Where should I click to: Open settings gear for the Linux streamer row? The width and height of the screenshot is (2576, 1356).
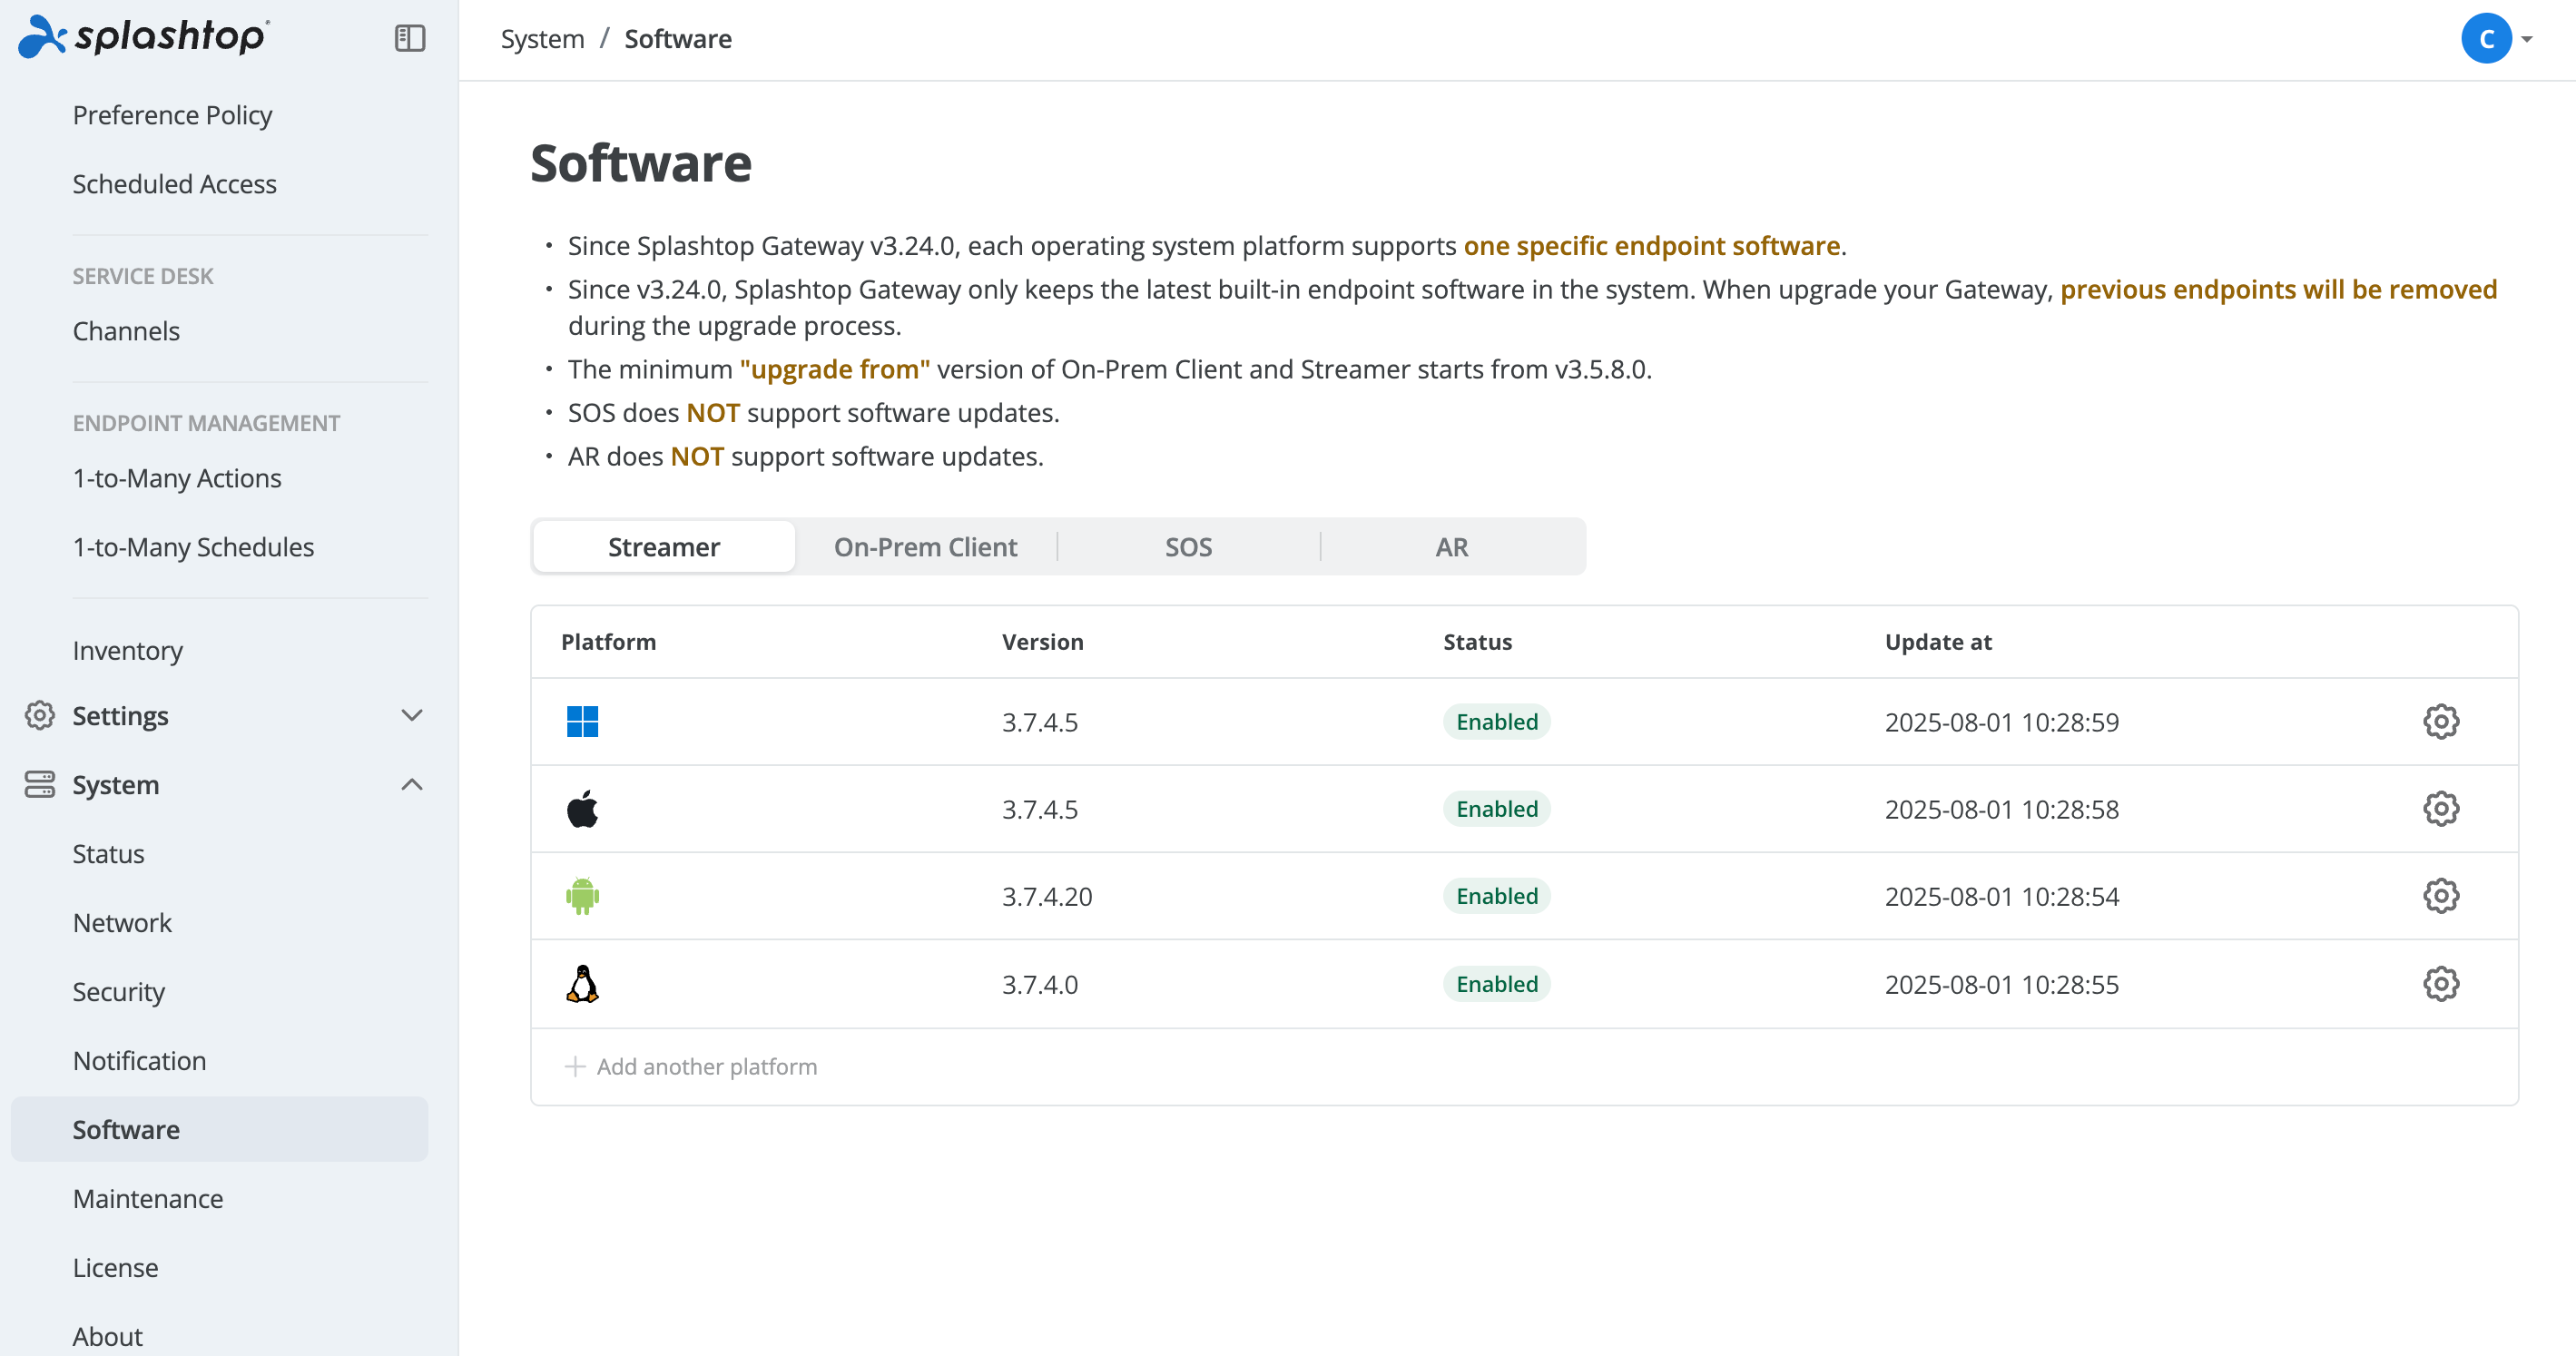(2440, 983)
